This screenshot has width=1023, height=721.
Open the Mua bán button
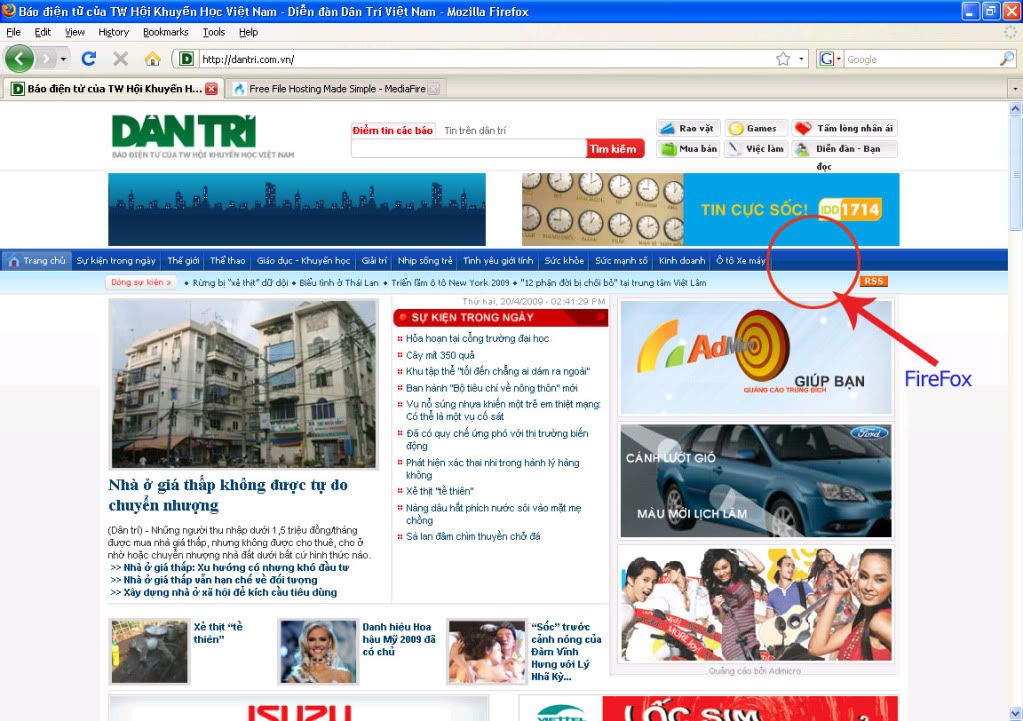point(688,149)
